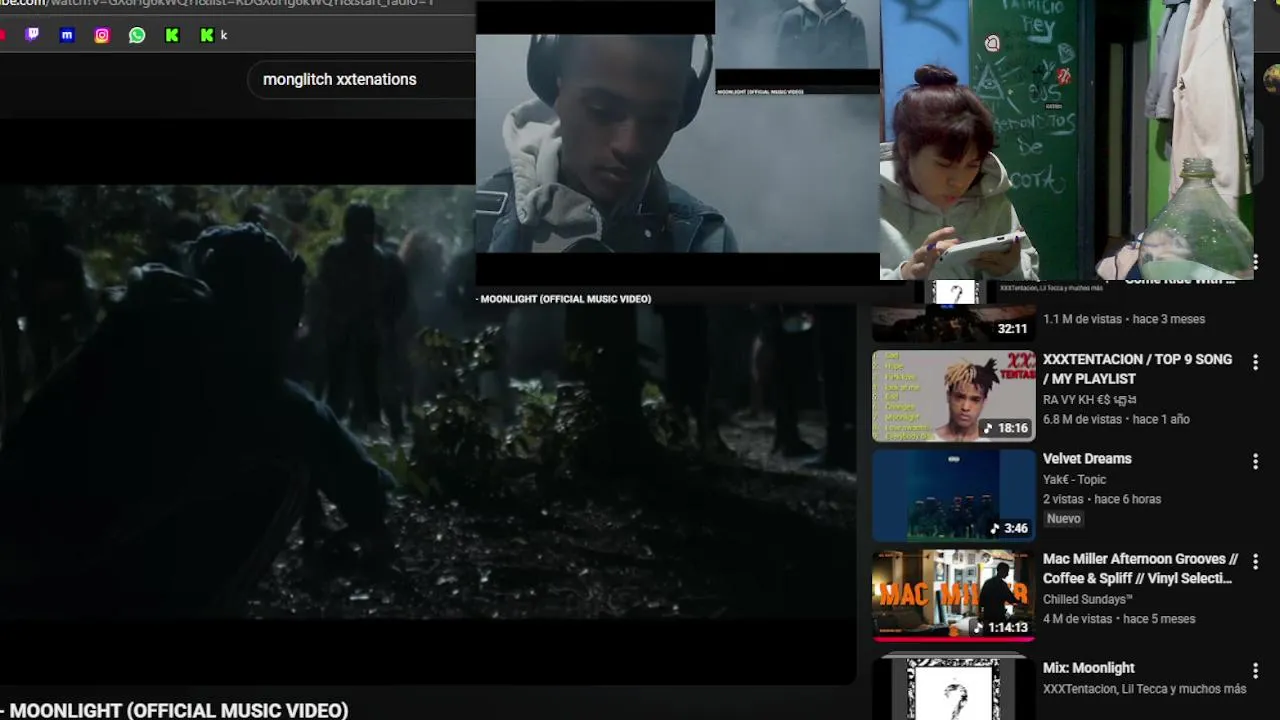Click the main Moonlight video player
The image size is (1280, 720).
pos(428,402)
